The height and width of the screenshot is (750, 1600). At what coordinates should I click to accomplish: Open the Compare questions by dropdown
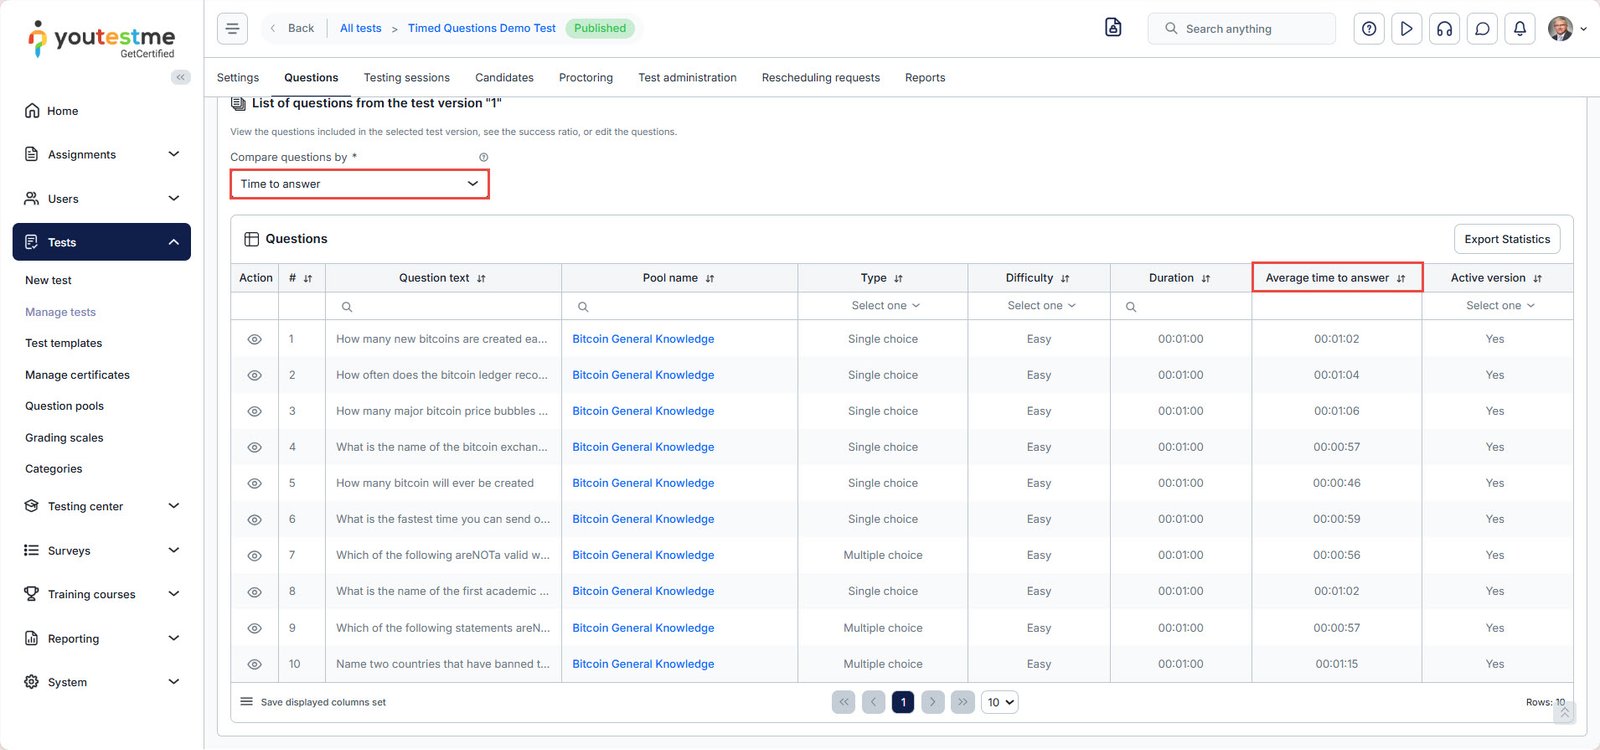pyautogui.click(x=359, y=184)
